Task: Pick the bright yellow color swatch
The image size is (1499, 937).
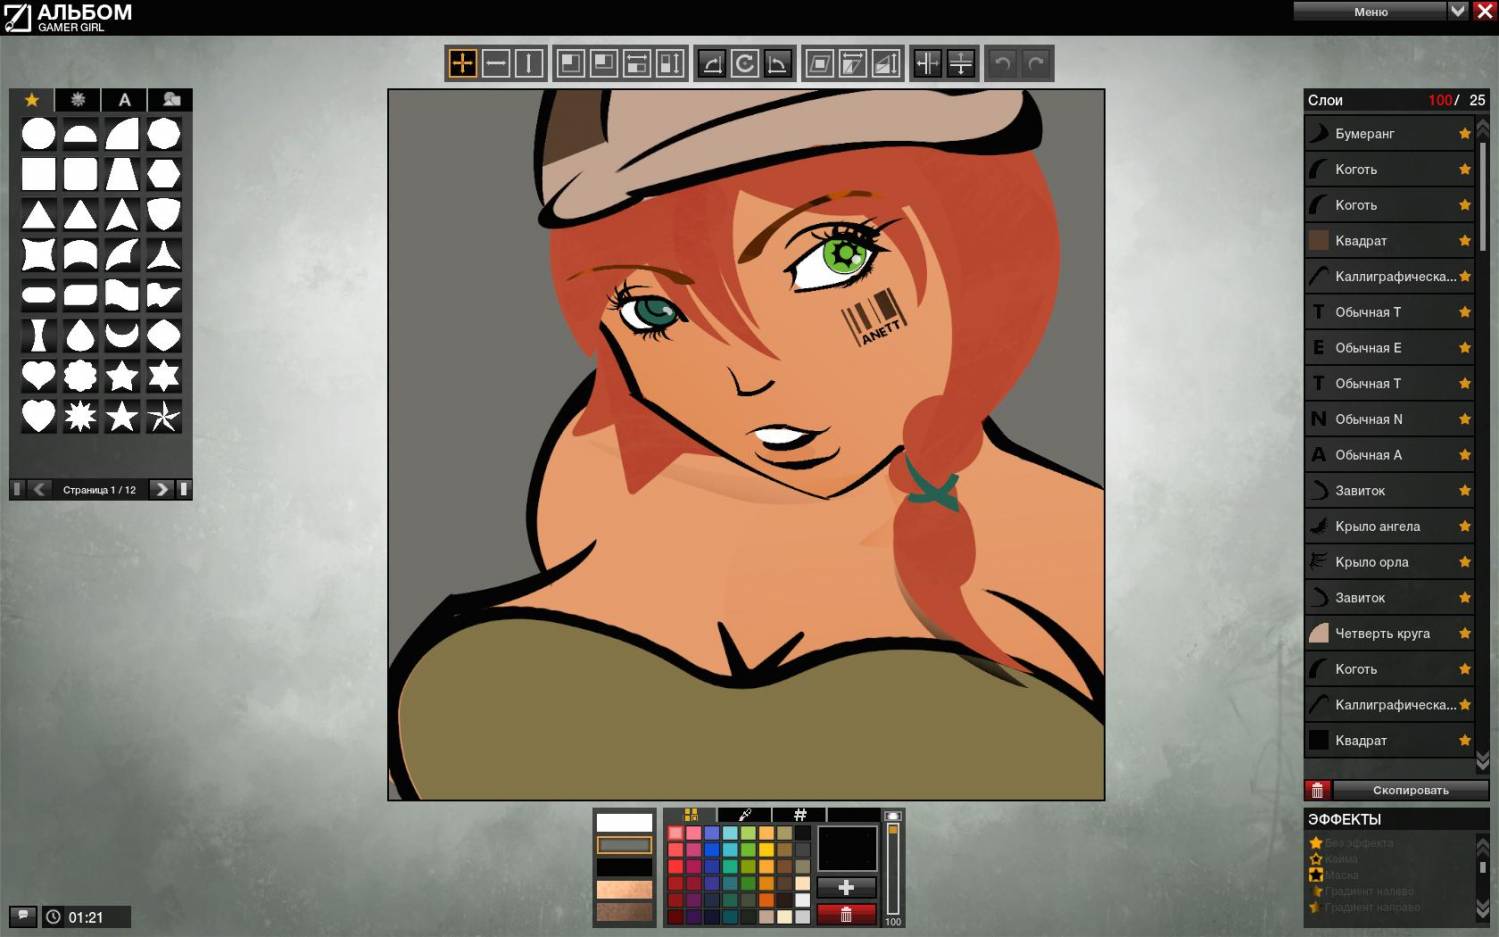Action: 766,850
